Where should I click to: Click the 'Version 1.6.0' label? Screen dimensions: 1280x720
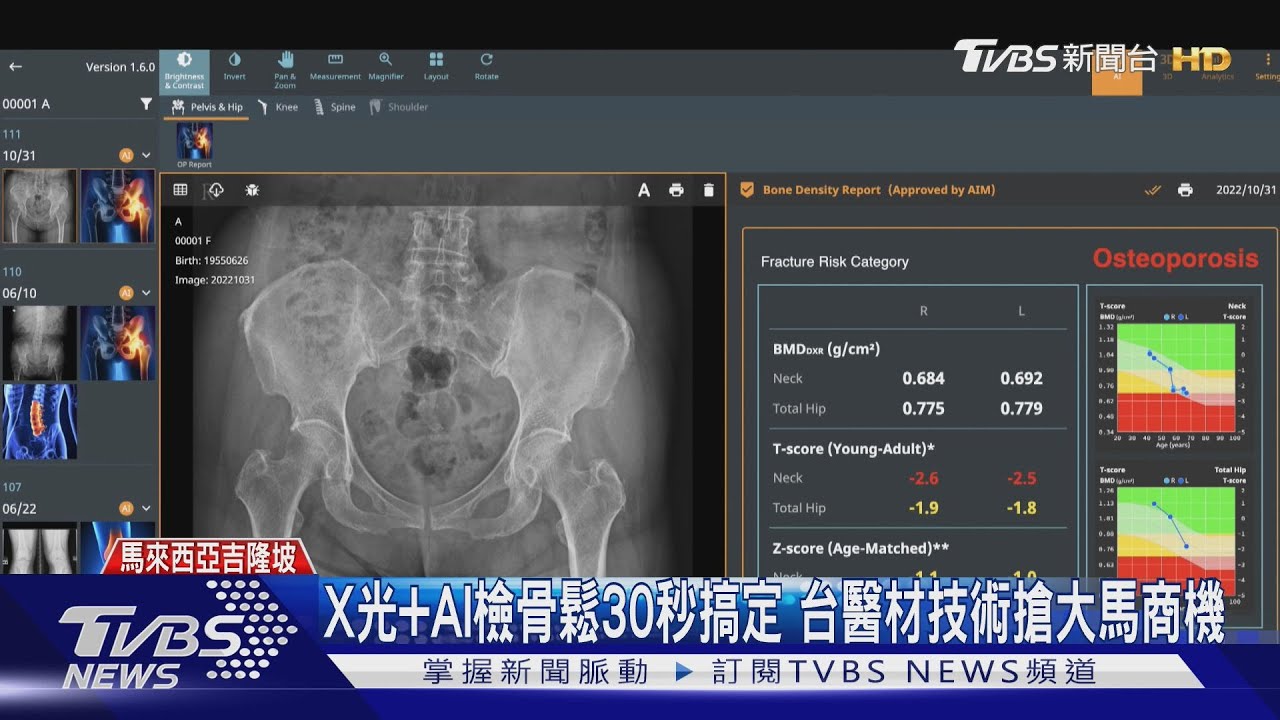click(x=120, y=67)
